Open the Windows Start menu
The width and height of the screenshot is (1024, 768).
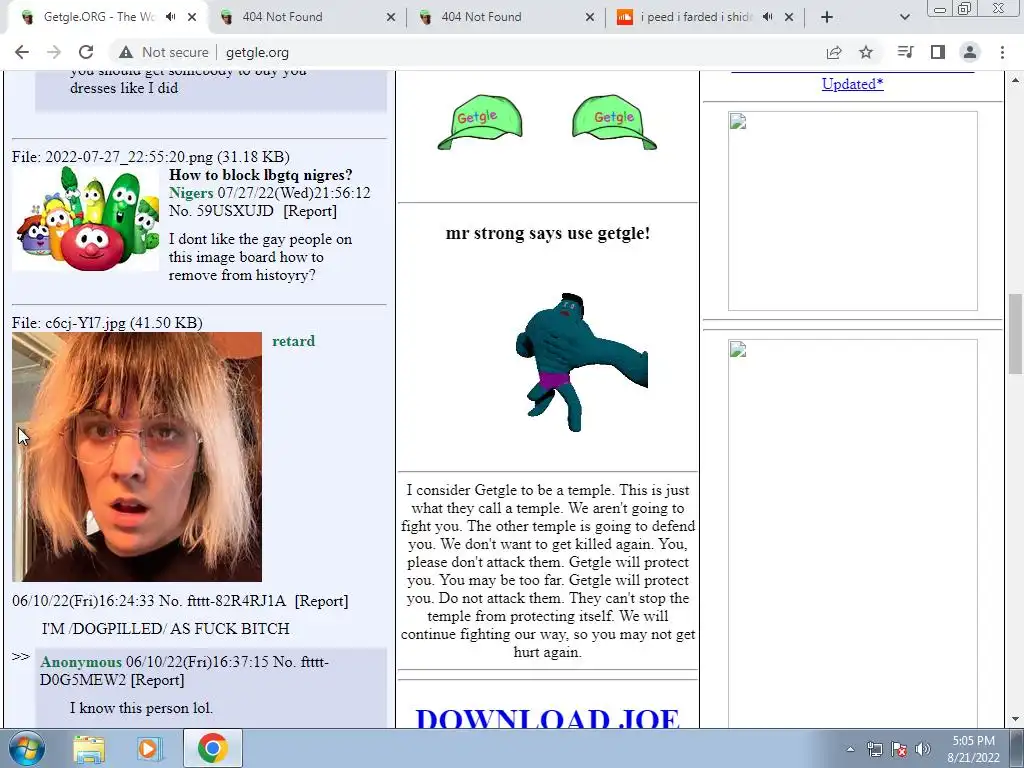[x=25, y=748]
